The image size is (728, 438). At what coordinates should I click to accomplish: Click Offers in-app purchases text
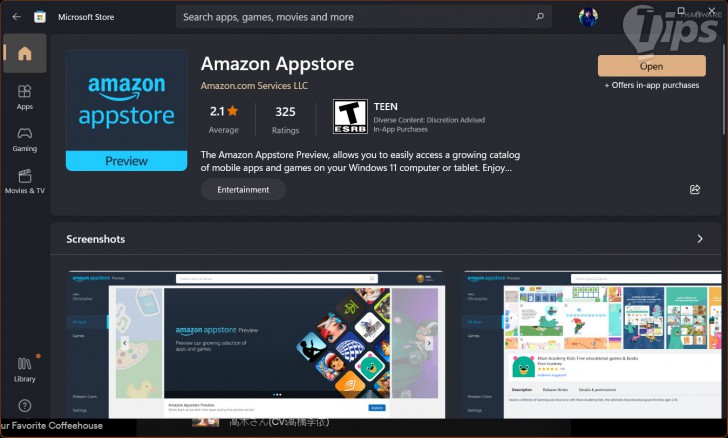(652, 85)
